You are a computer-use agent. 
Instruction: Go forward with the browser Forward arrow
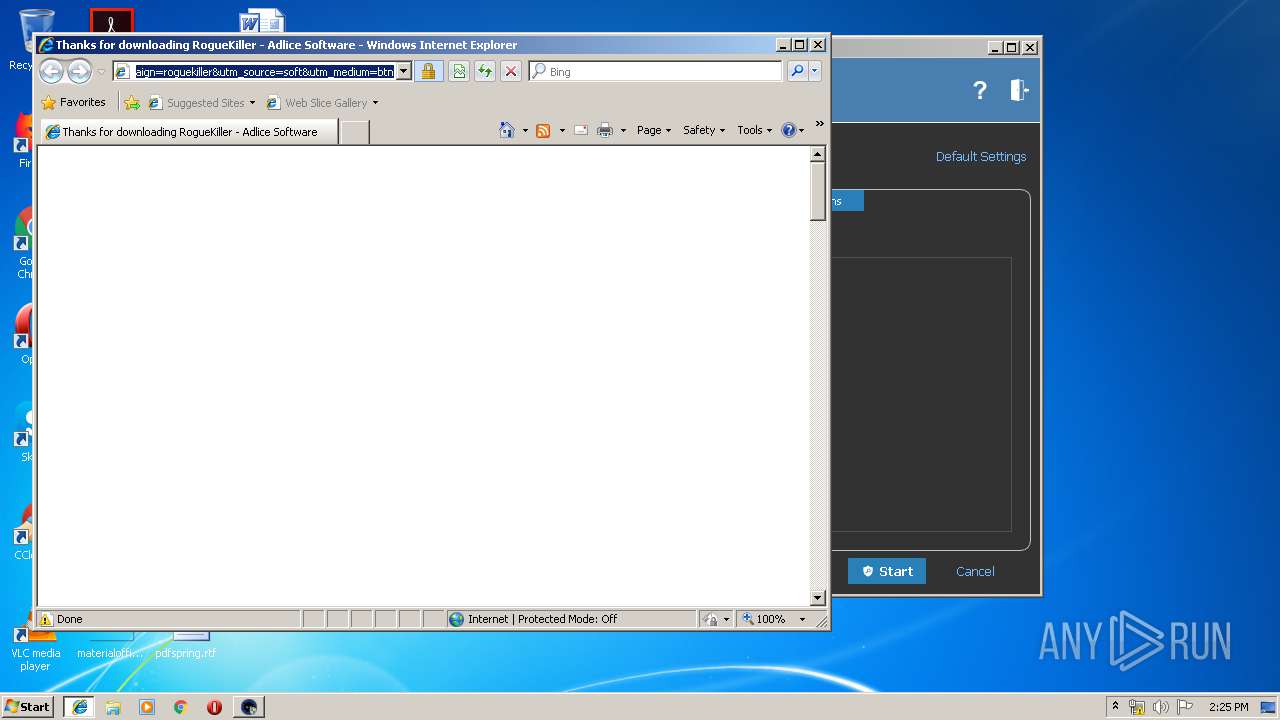[79, 71]
